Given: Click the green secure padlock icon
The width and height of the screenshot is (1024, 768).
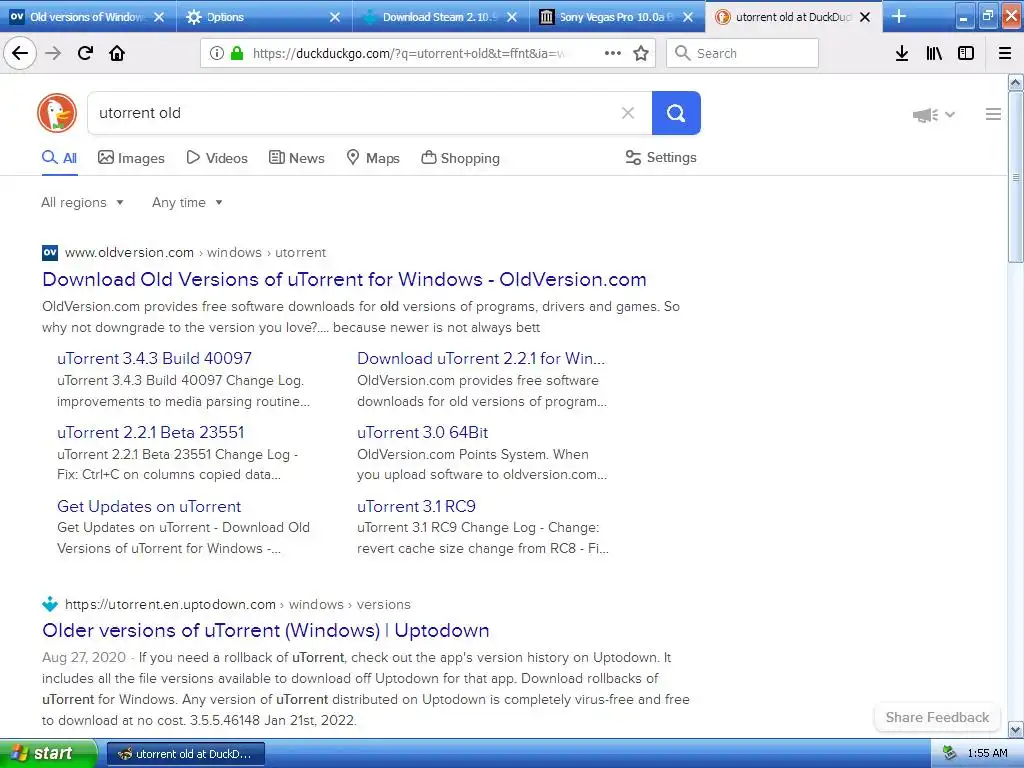Looking at the screenshot, I should (x=237, y=53).
